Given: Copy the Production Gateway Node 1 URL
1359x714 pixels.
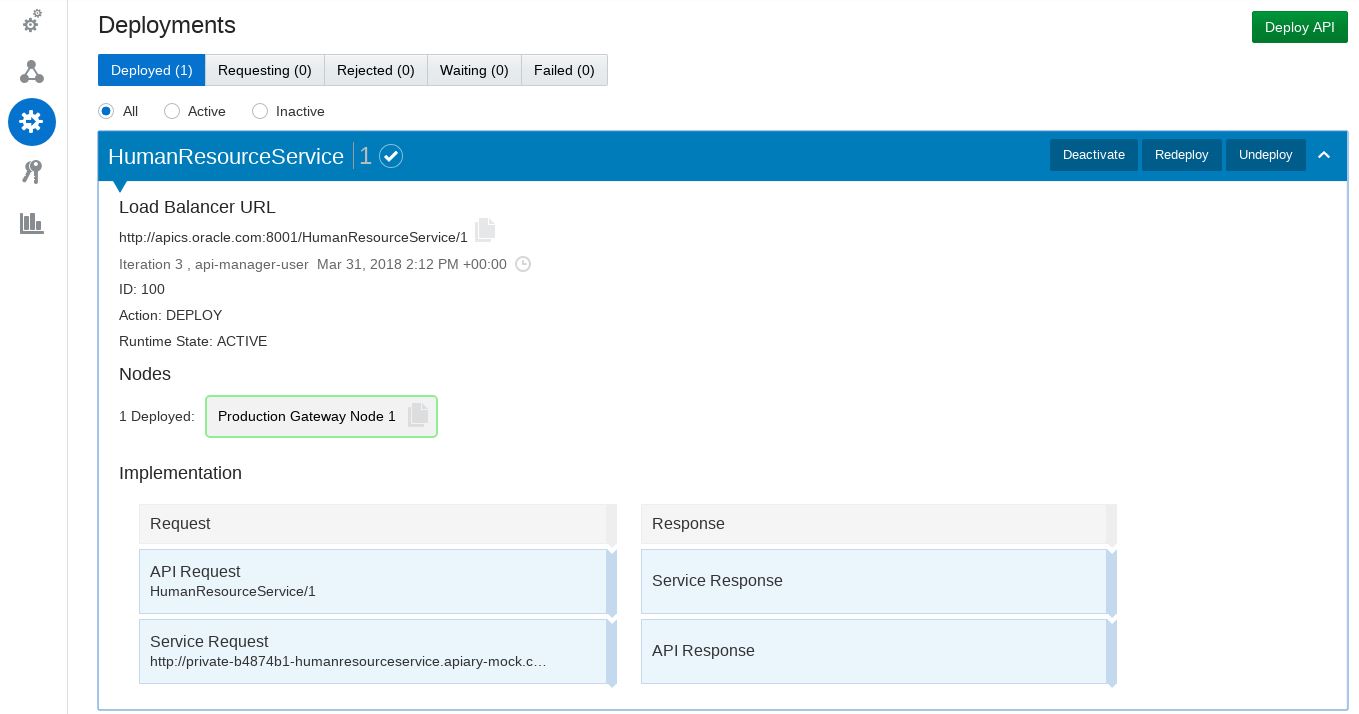Looking at the screenshot, I should [x=418, y=415].
